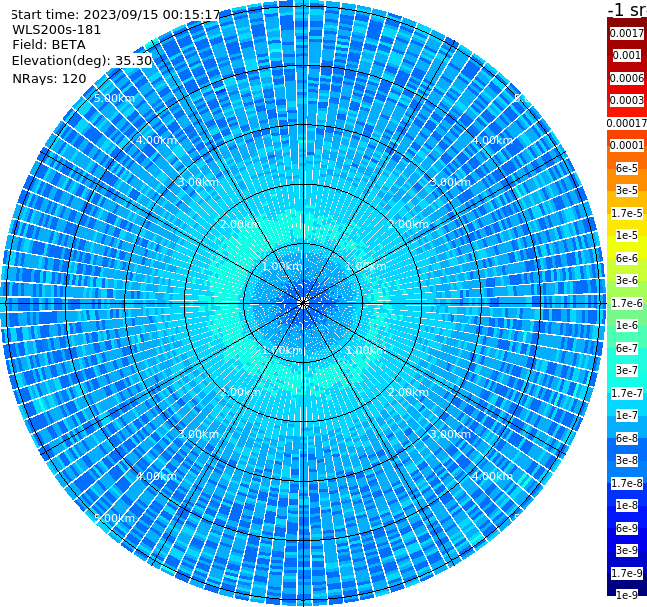Screen dimensions: 647x607
Task: Click the 6e-8 colorbar label
Action: [x=627, y=438]
